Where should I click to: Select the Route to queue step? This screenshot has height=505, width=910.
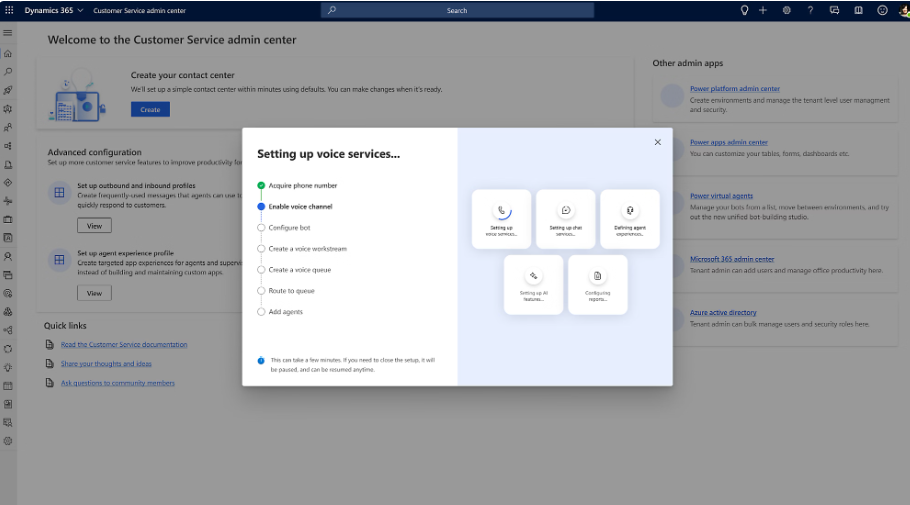tap(286, 291)
